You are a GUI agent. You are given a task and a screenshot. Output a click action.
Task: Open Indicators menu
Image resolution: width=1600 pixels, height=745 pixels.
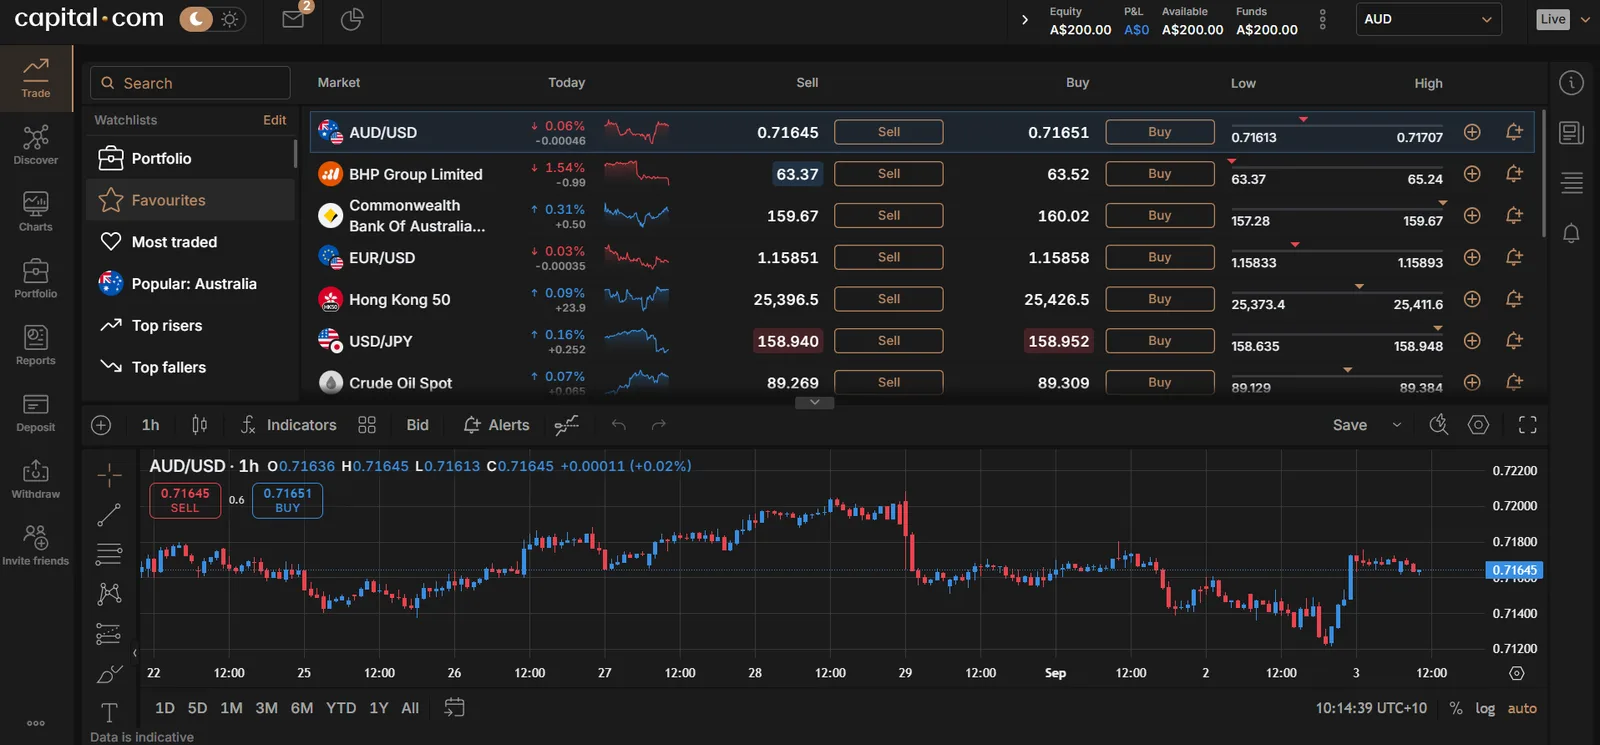[289, 425]
